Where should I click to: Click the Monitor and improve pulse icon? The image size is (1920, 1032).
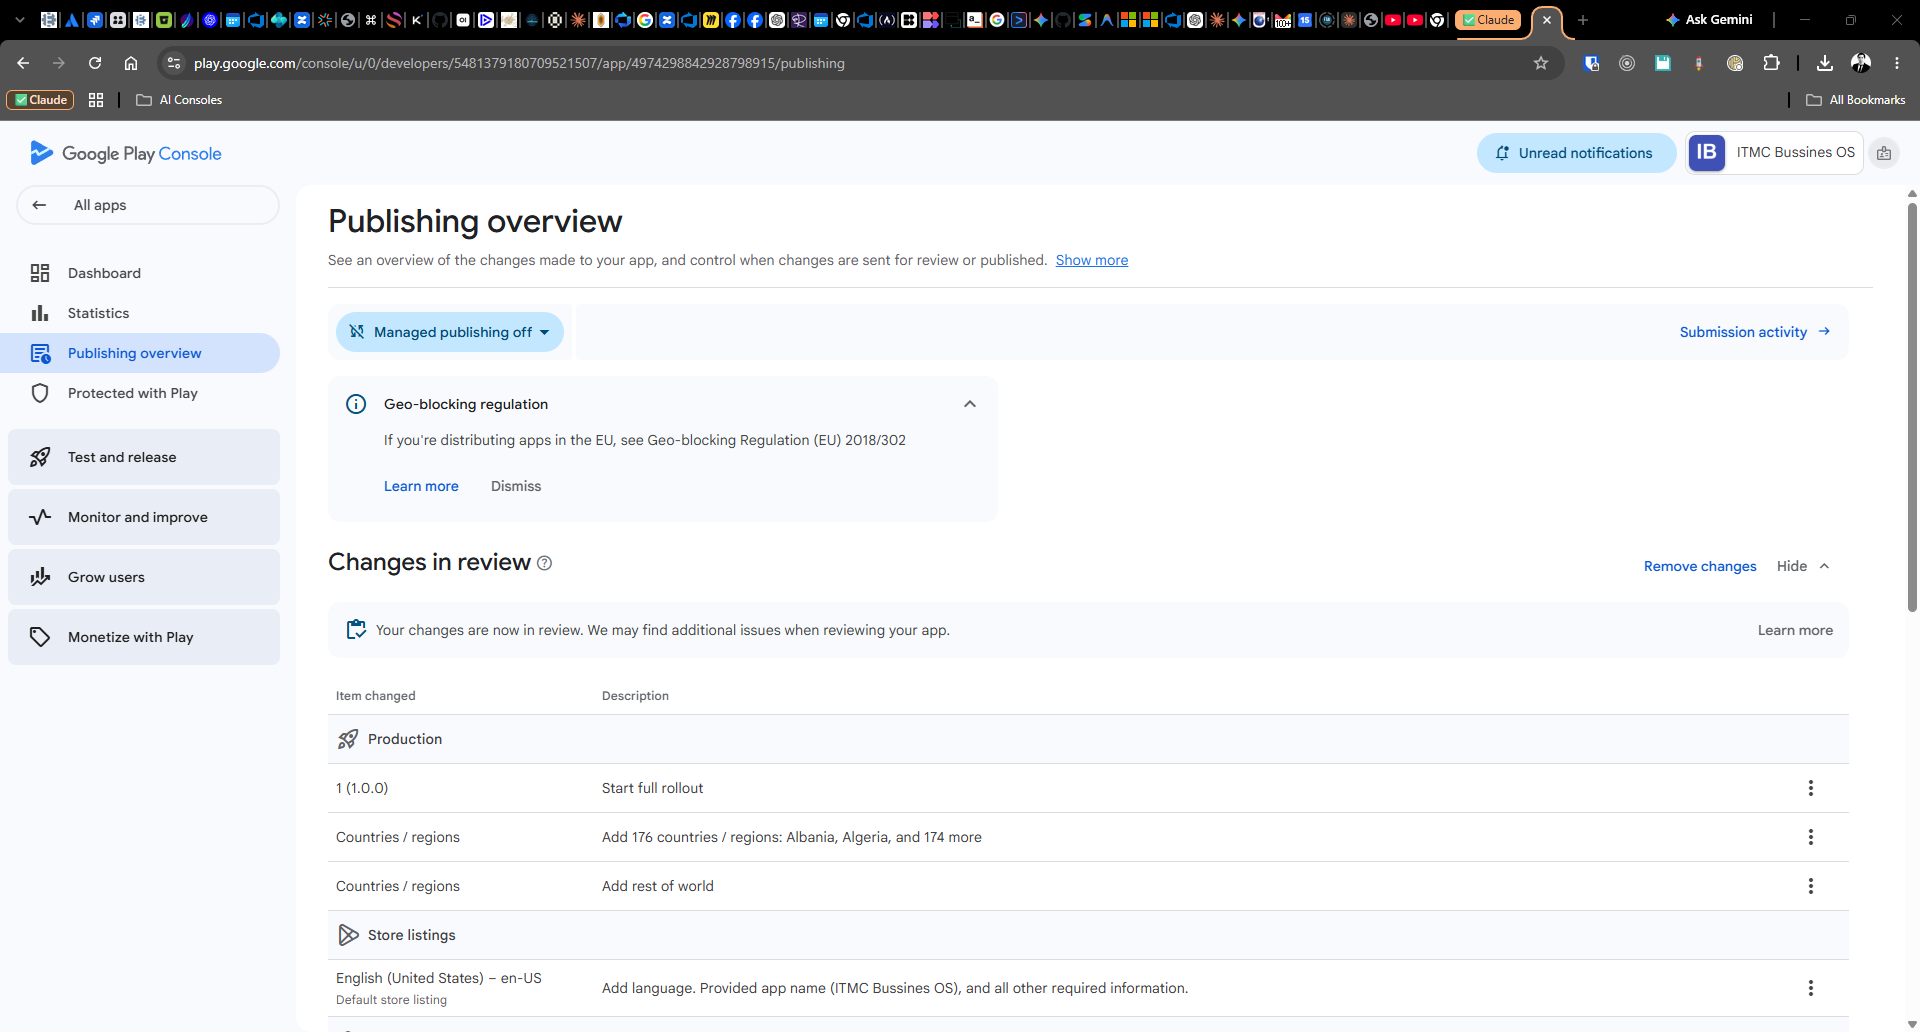pos(40,517)
